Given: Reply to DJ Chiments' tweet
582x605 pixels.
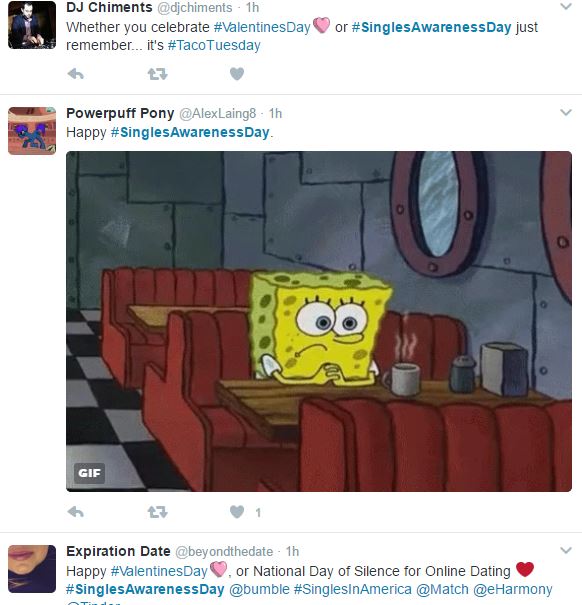Looking at the screenshot, I should point(76,74).
